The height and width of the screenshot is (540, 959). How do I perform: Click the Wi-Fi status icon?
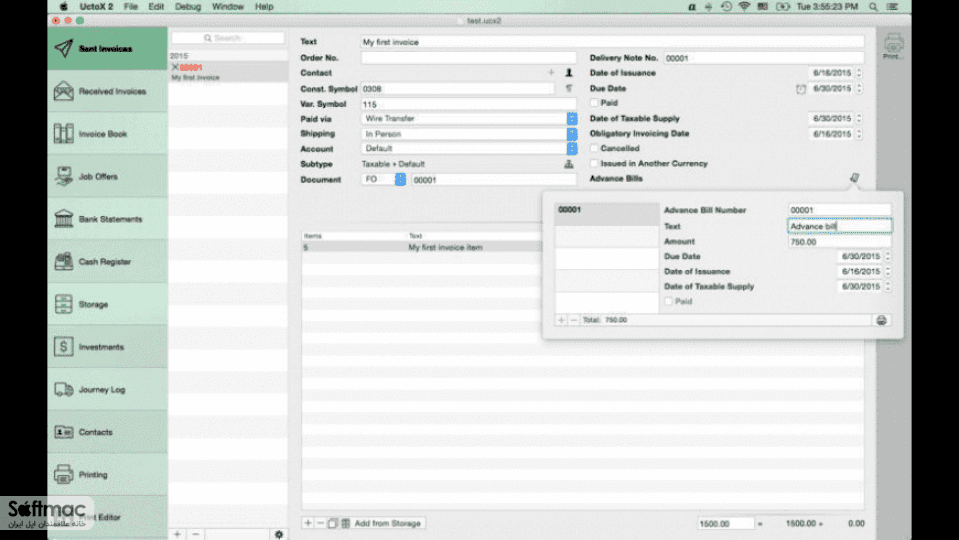pos(744,7)
